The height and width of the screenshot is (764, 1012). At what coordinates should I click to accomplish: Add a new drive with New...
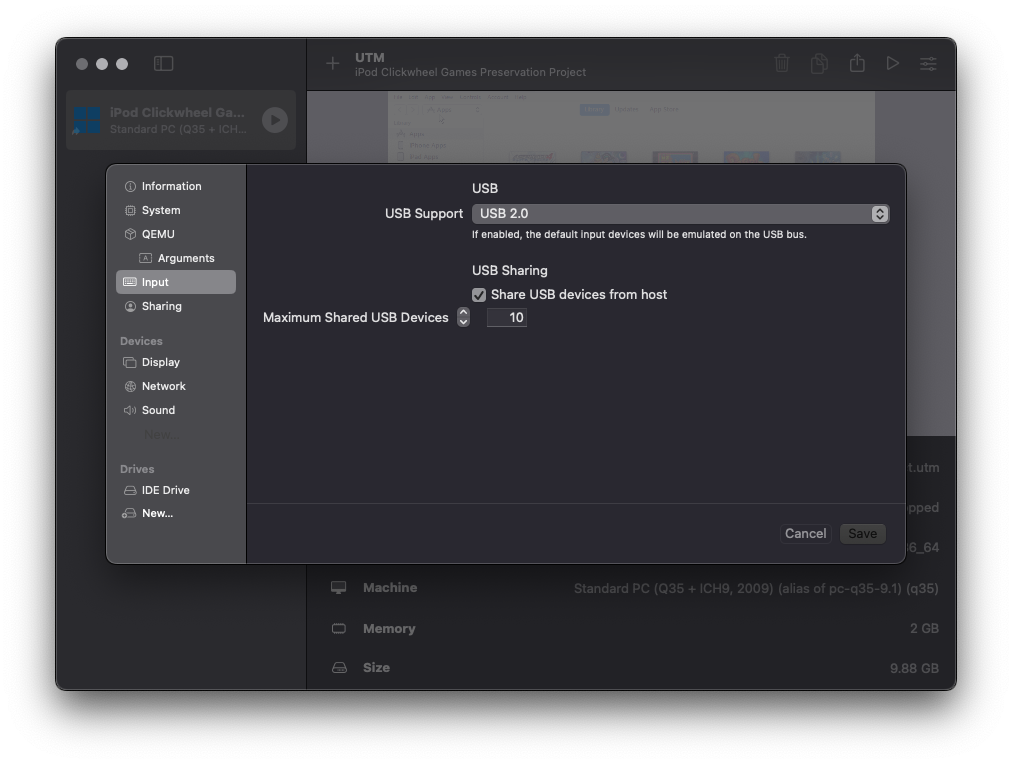[x=176, y=514]
